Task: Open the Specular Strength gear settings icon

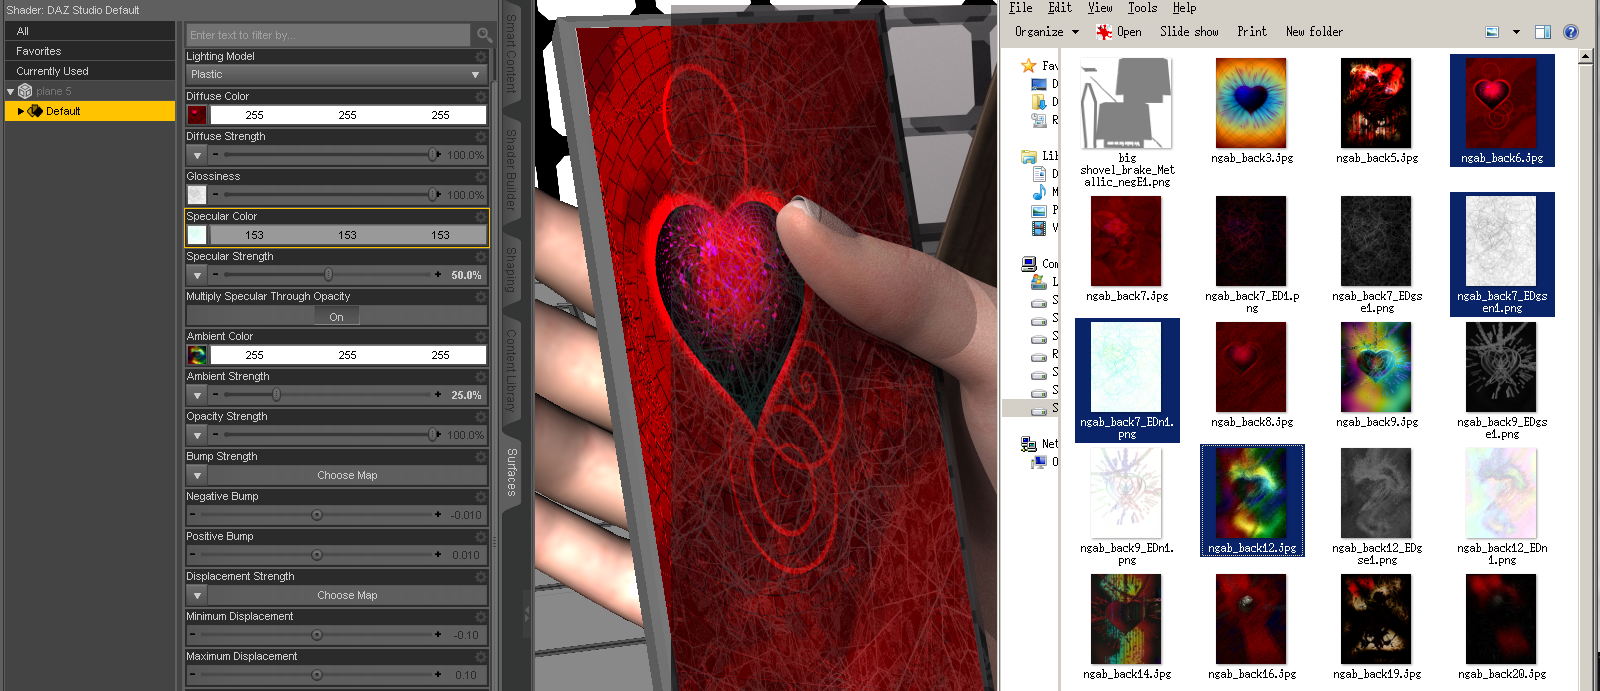Action: click(x=481, y=257)
